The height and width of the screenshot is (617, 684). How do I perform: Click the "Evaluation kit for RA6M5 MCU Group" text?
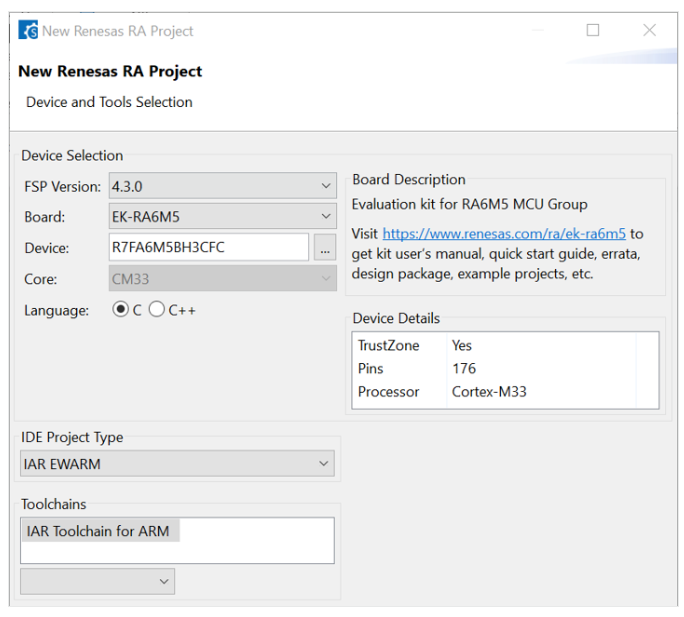point(469,204)
